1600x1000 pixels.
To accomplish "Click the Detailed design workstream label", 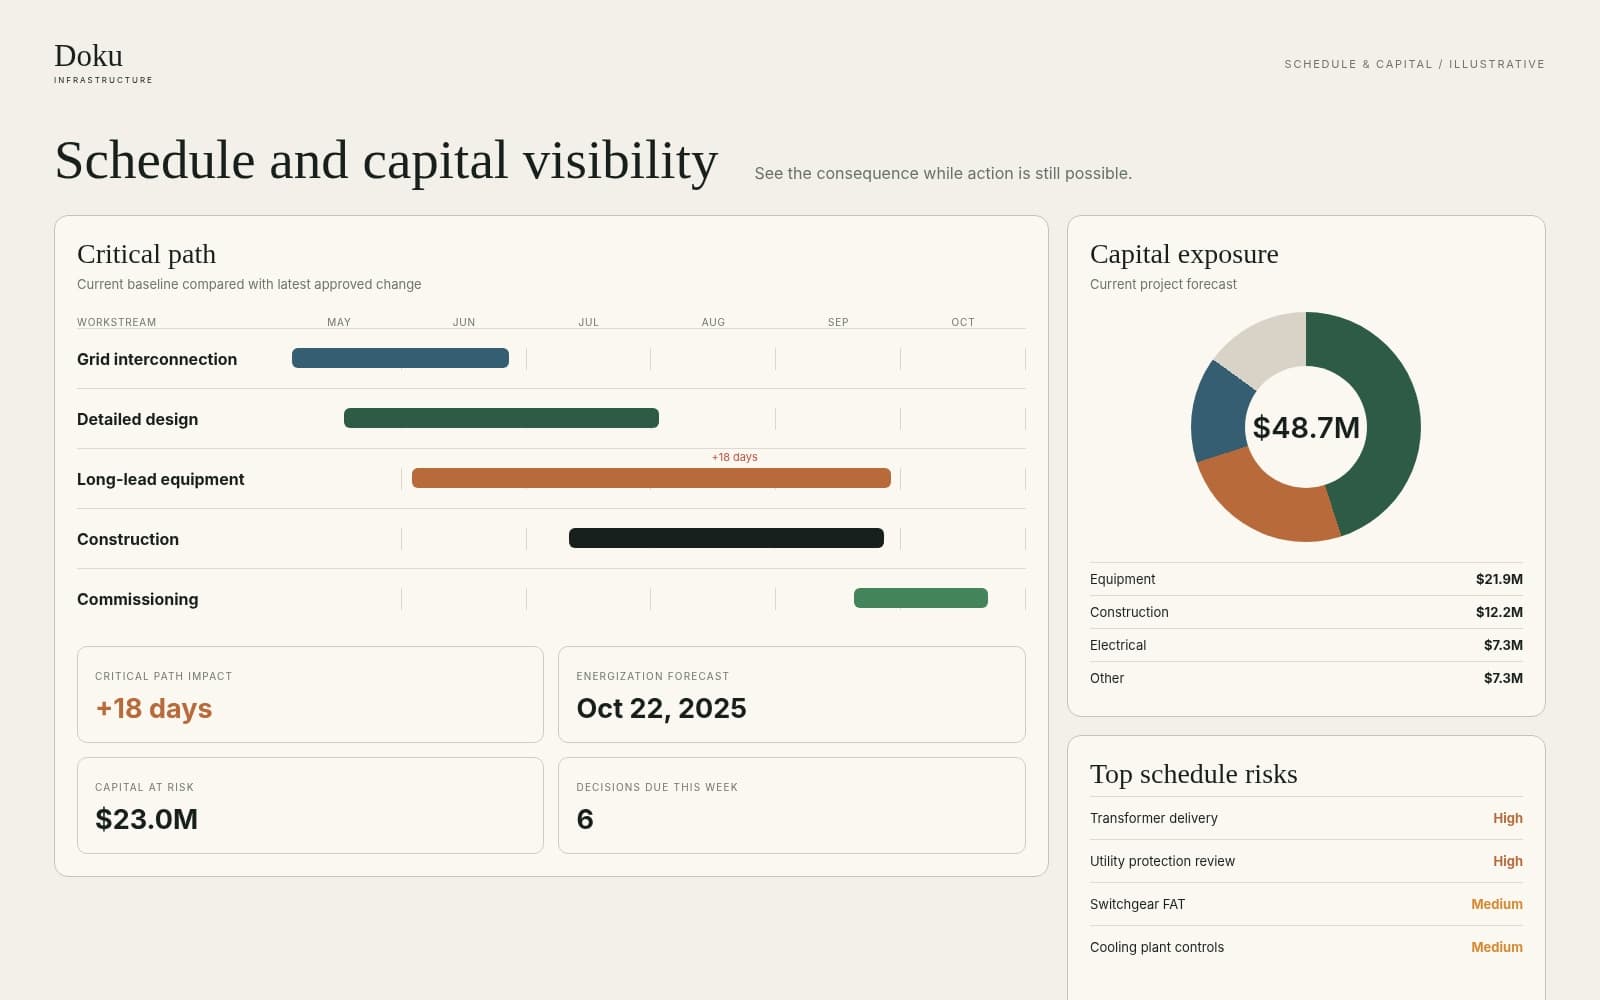I will [137, 419].
